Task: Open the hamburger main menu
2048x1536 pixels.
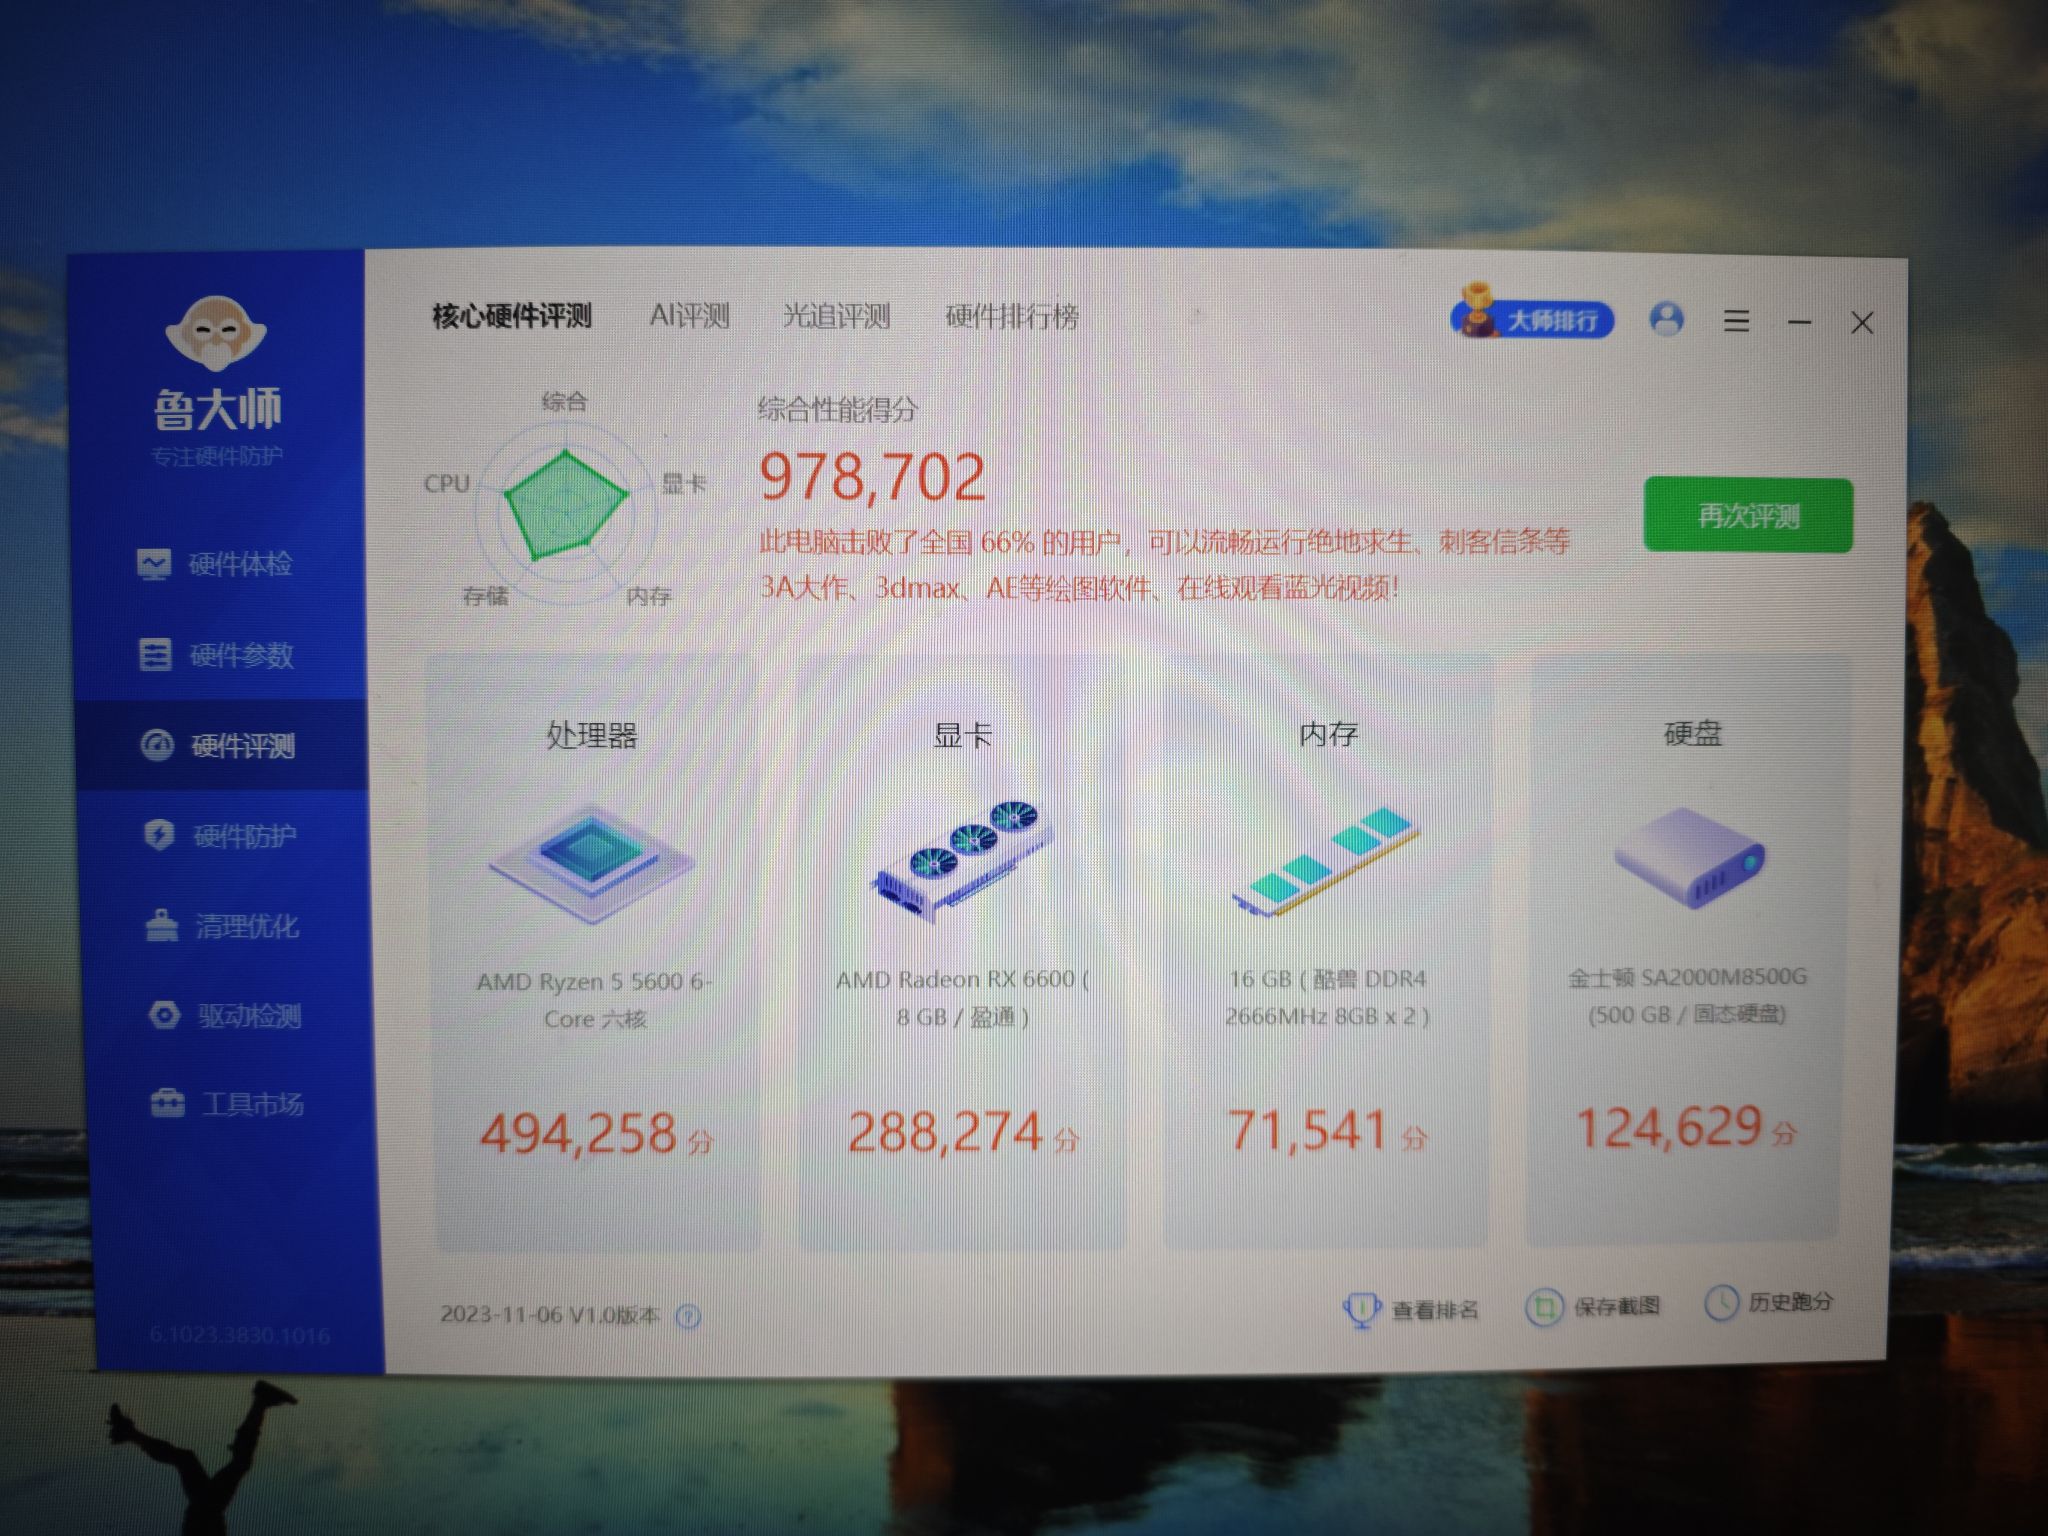Action: click(1737, 322)
